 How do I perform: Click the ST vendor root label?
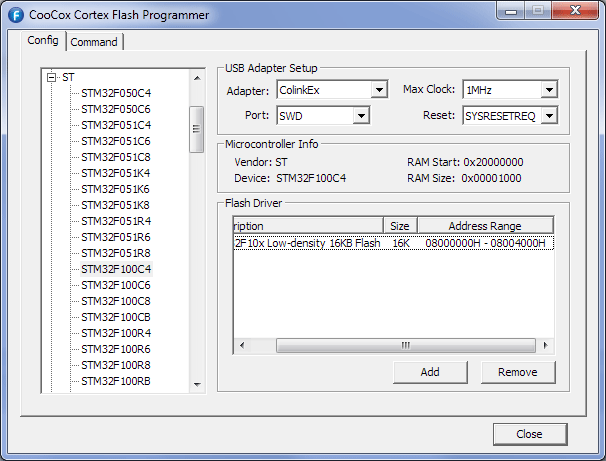pos(68,77)
